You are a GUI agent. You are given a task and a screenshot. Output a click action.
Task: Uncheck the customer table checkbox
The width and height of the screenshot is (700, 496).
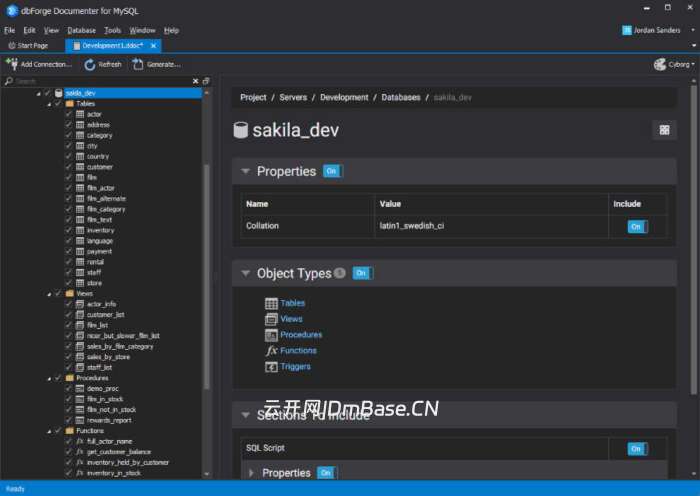tap(68, 167)
